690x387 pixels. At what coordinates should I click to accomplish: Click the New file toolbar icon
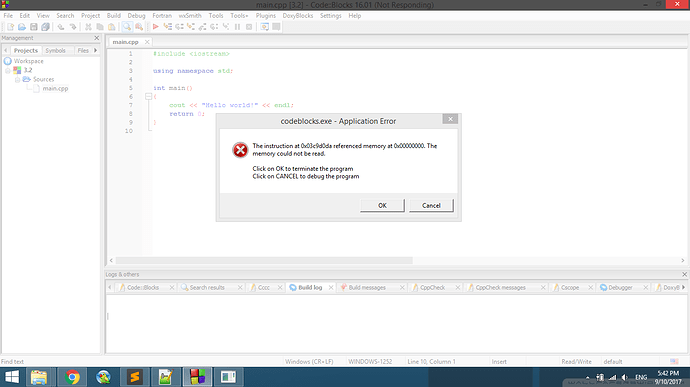point(11,27)
